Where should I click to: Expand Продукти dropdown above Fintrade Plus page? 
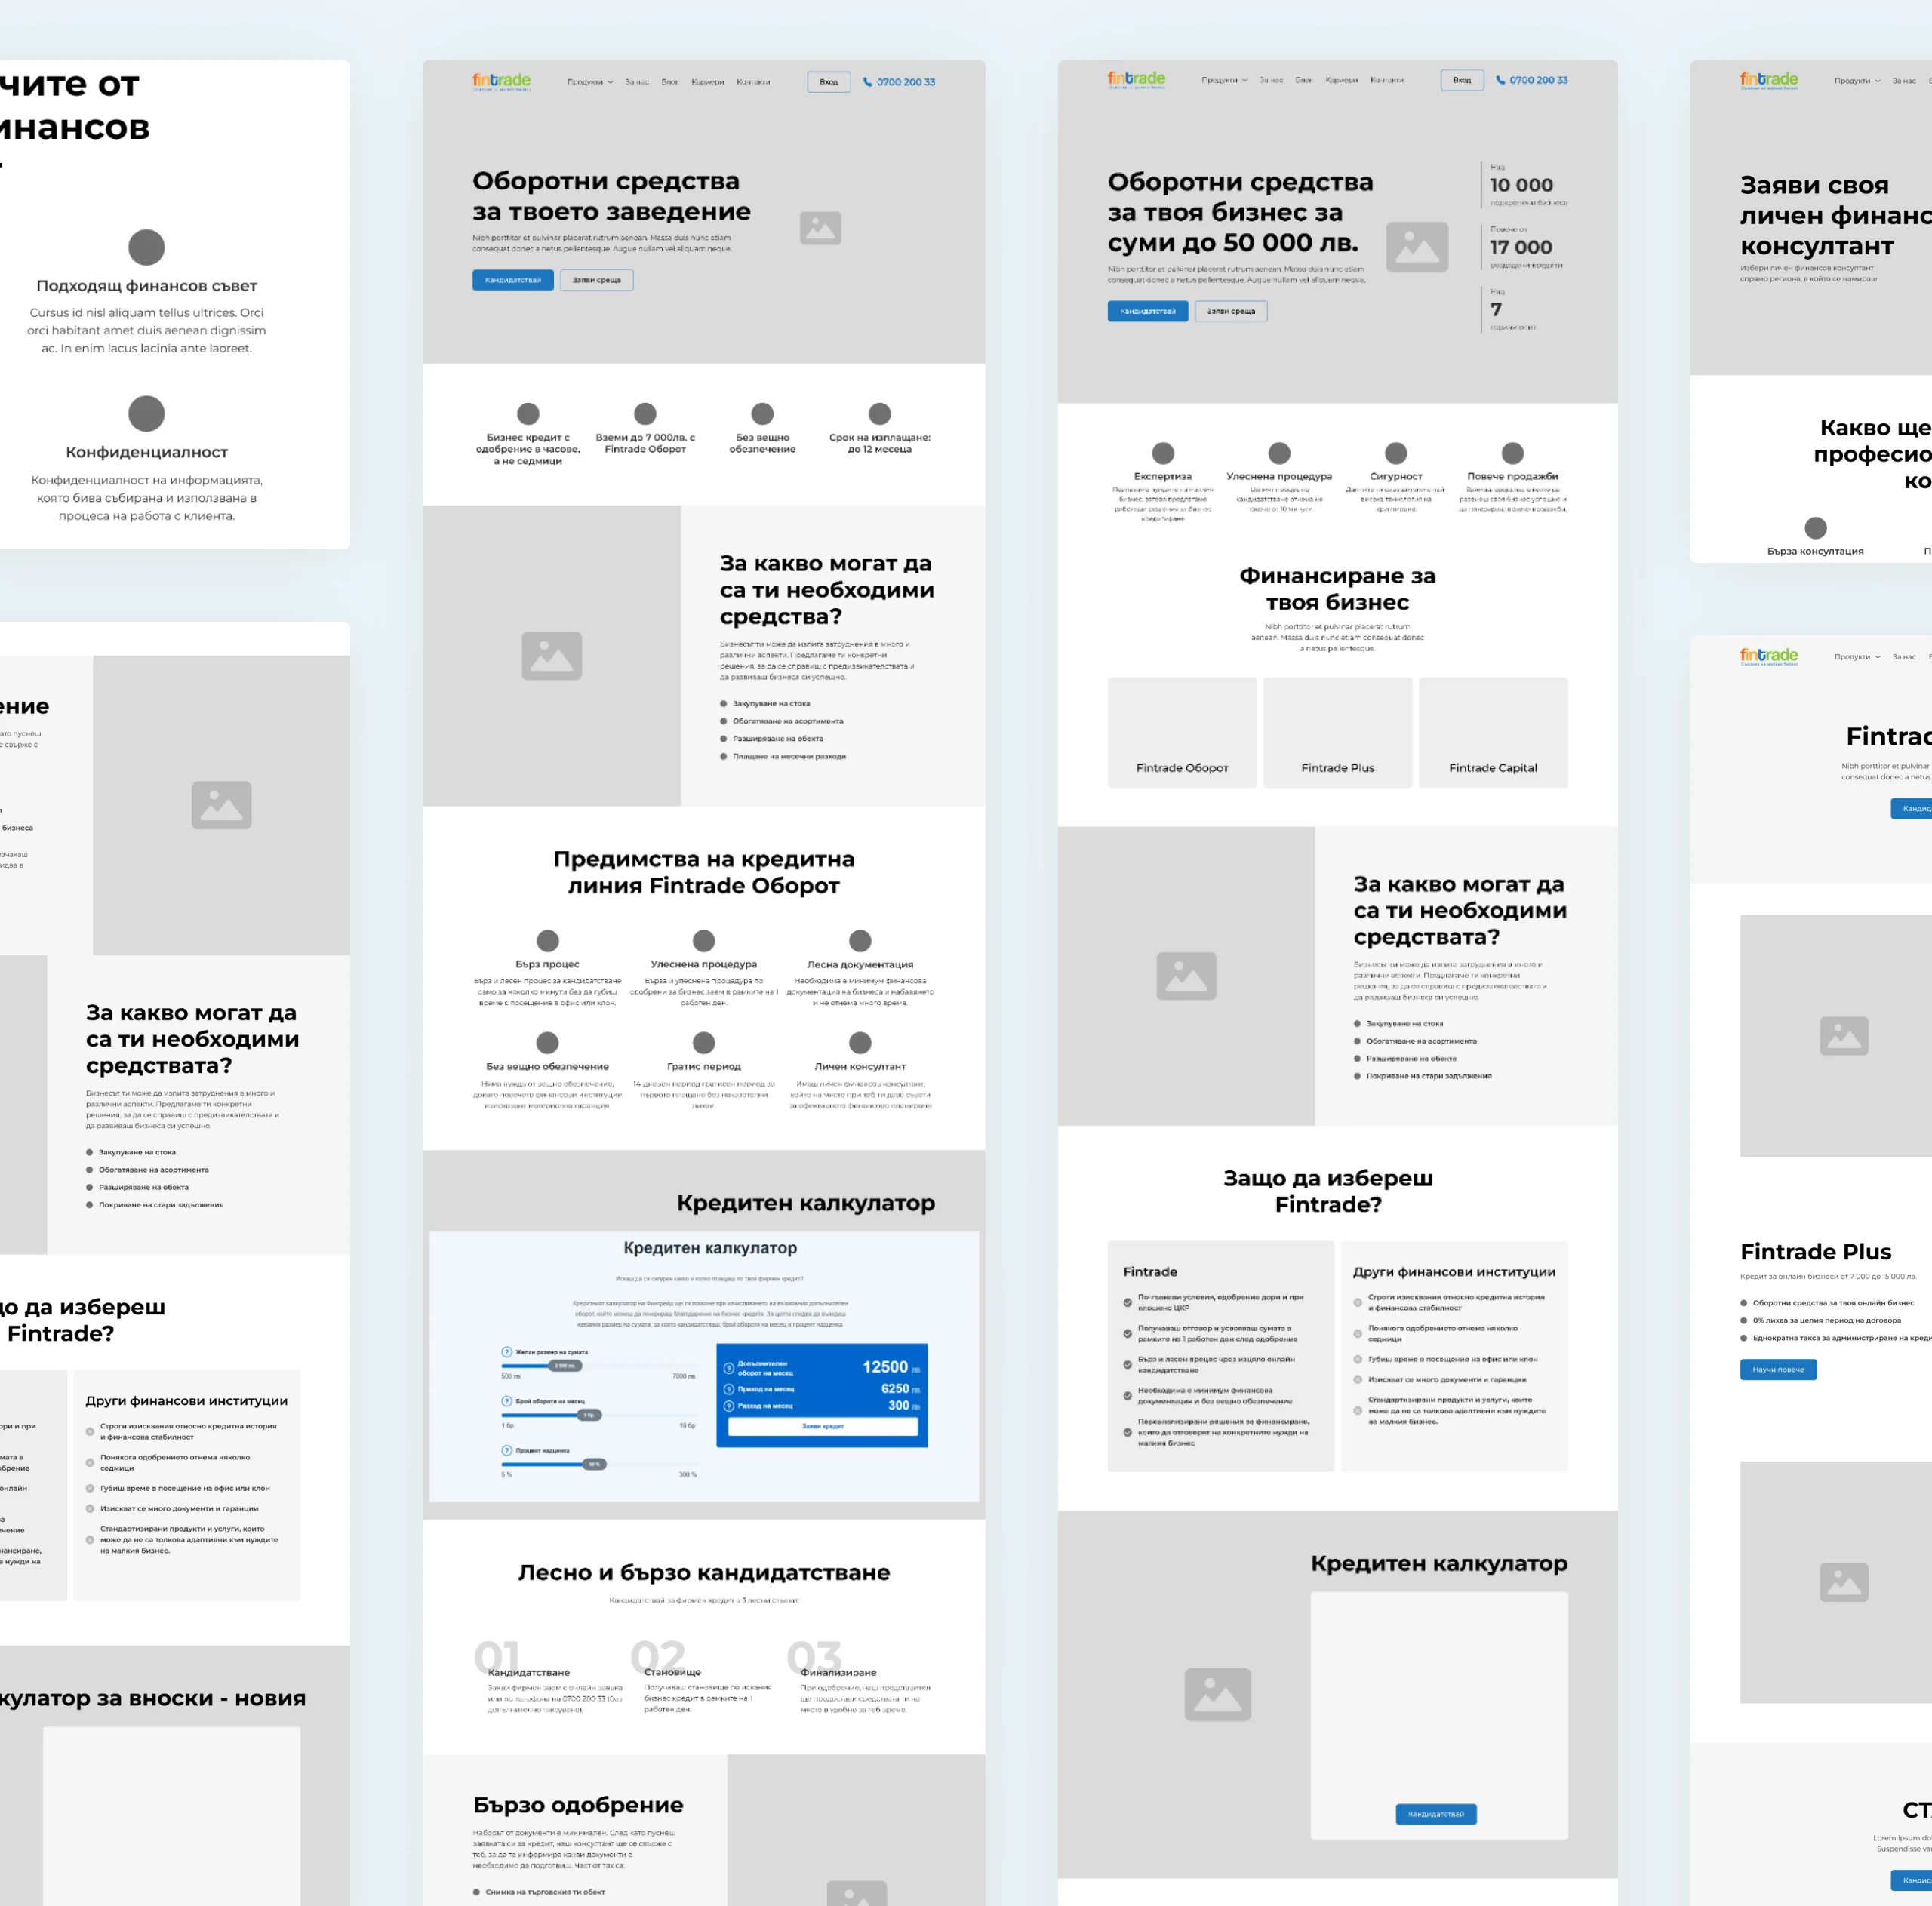(x=1858, y=657)
